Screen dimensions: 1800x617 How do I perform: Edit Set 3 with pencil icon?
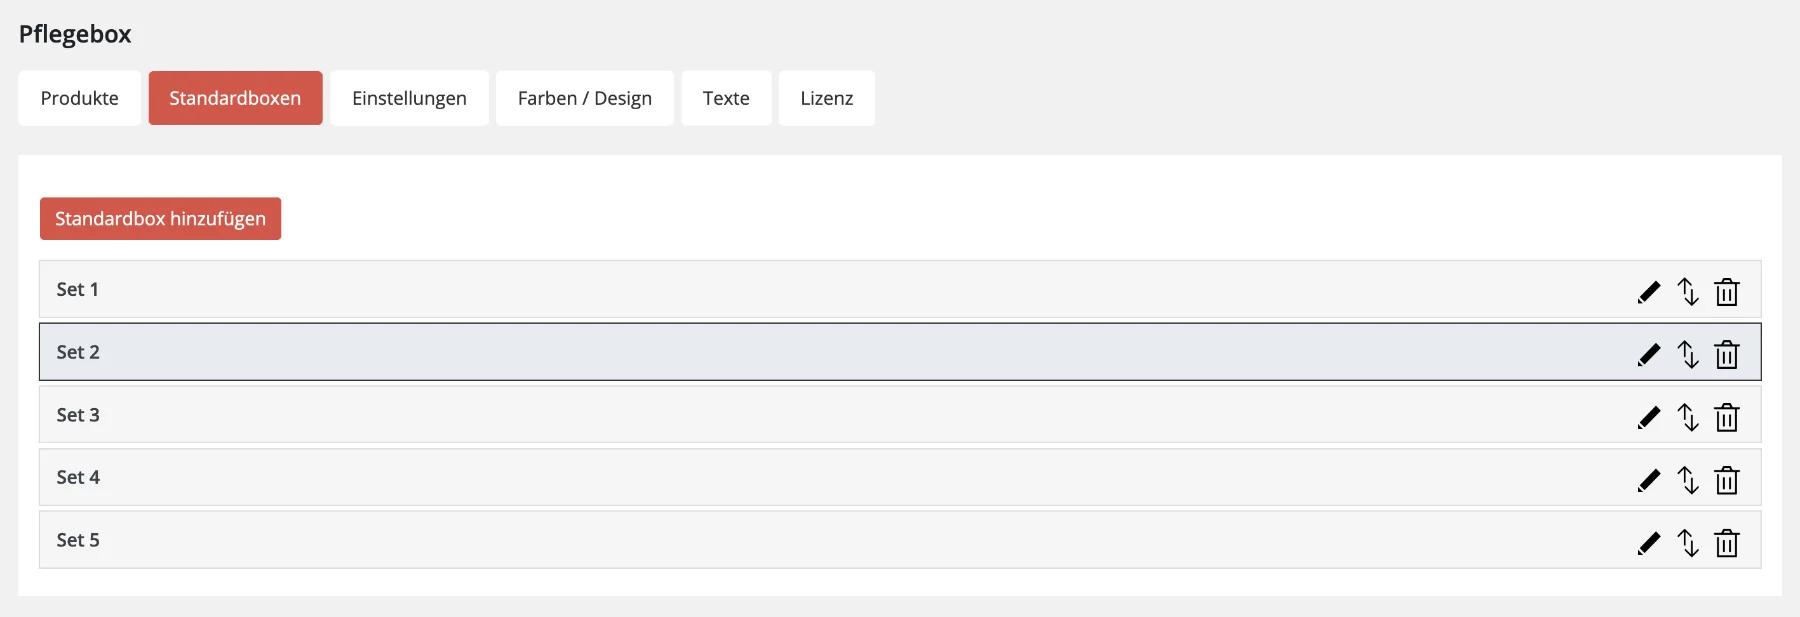tap(1649, 417)
